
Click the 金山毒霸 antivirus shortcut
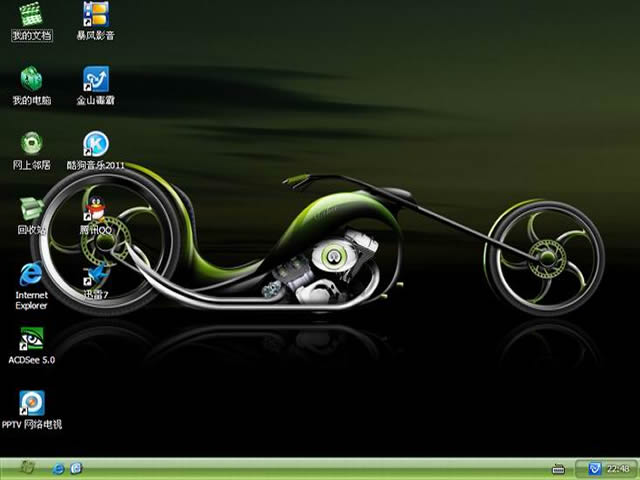[96, 79]
